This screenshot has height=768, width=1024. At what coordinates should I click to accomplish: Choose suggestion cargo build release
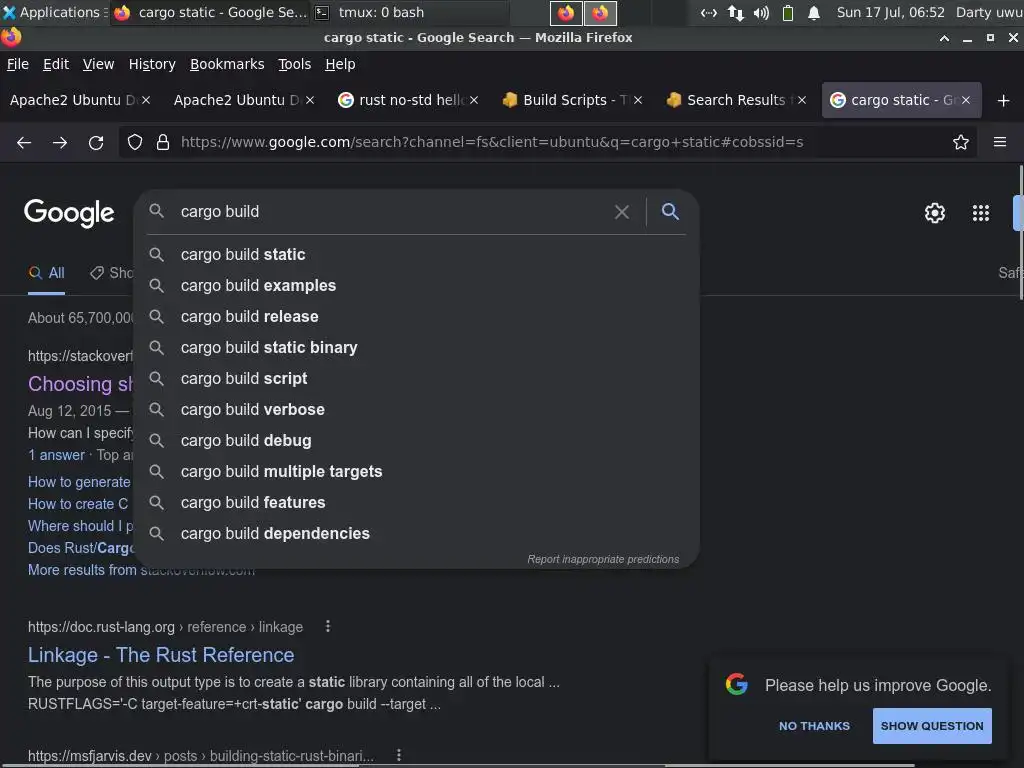(417, 316)
